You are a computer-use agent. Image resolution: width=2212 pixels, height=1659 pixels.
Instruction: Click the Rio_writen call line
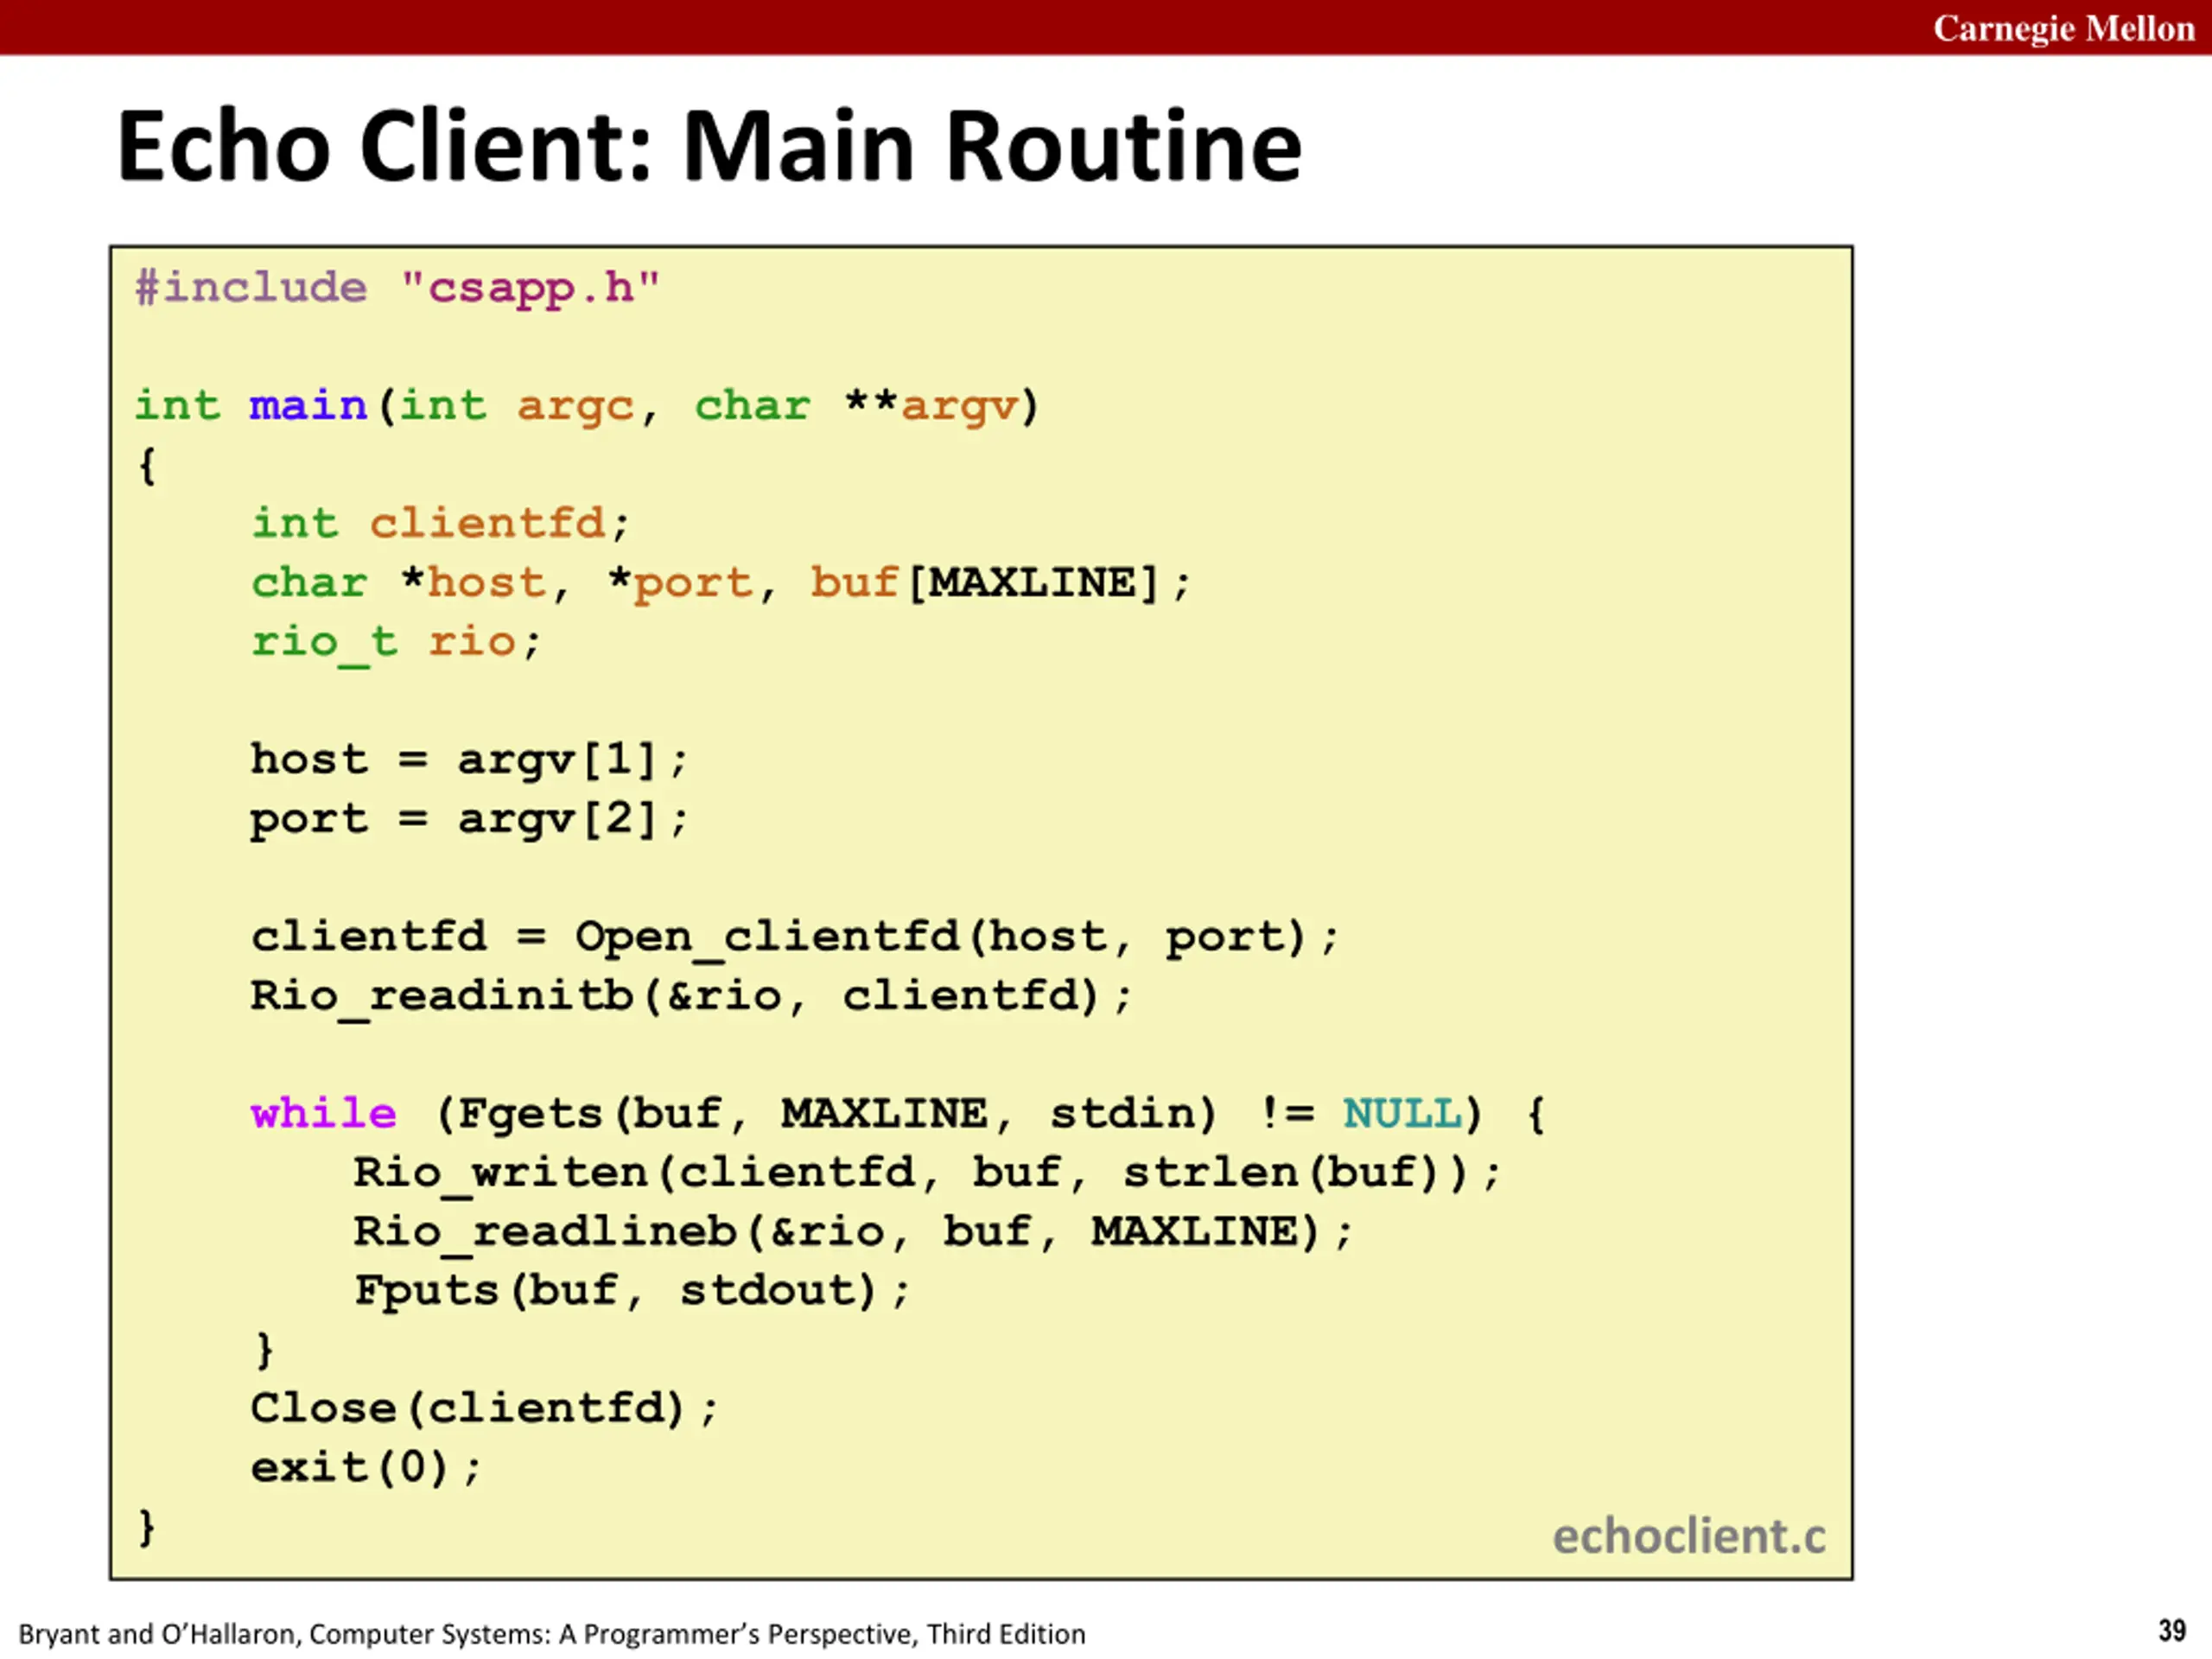pyautogui.click(x=927, y=1173)
